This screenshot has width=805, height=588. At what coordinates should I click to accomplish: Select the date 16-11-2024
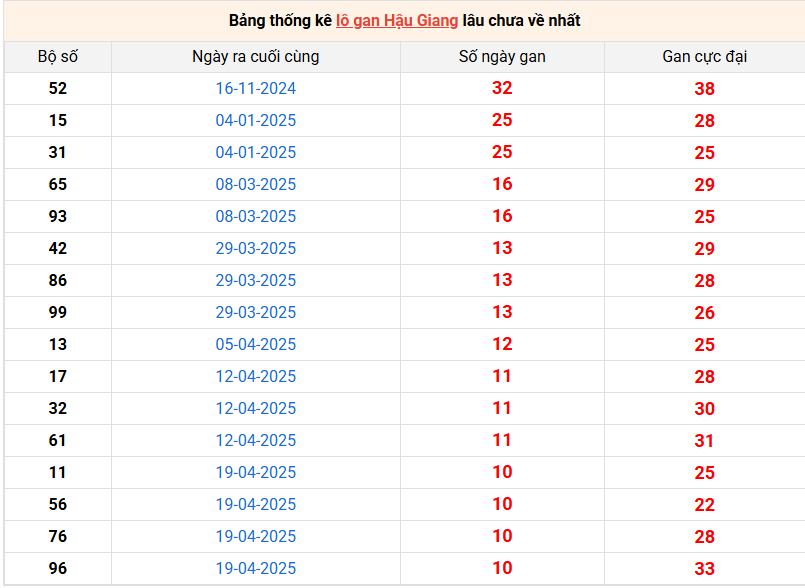click(x=256, y=88)
